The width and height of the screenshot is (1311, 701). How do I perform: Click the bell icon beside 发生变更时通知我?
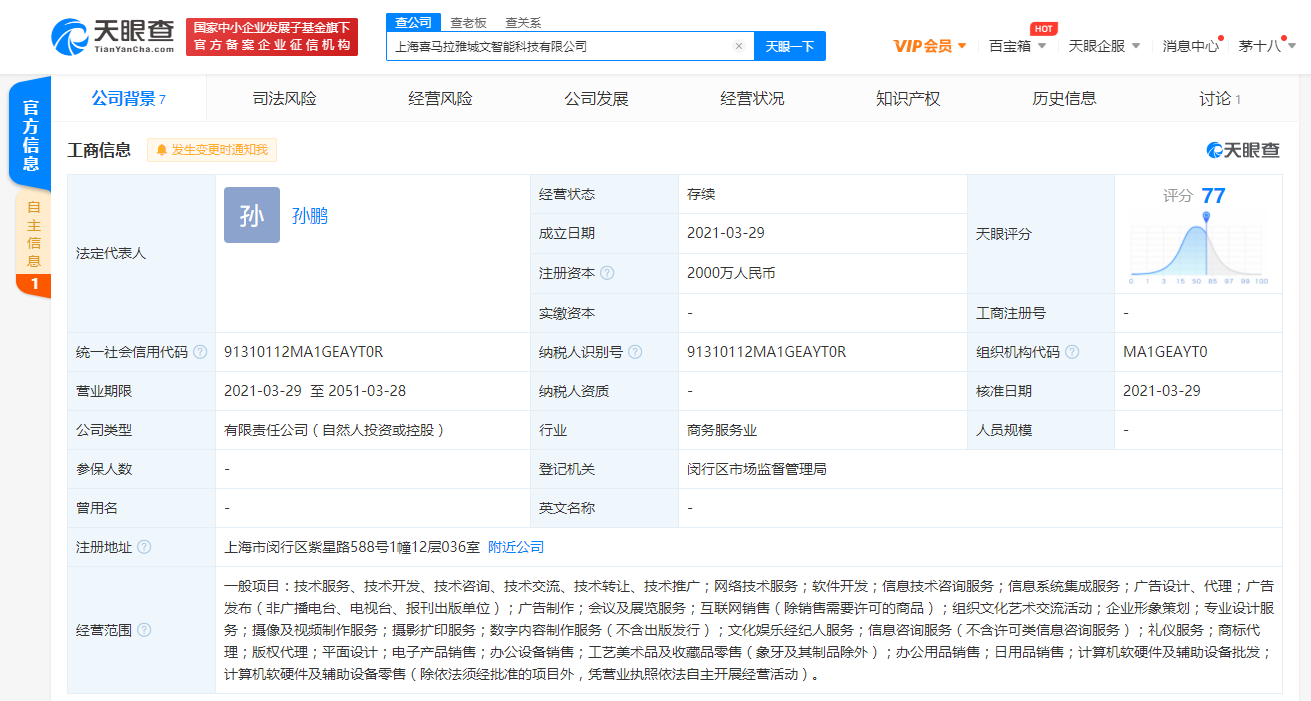(x=163, y=149)
